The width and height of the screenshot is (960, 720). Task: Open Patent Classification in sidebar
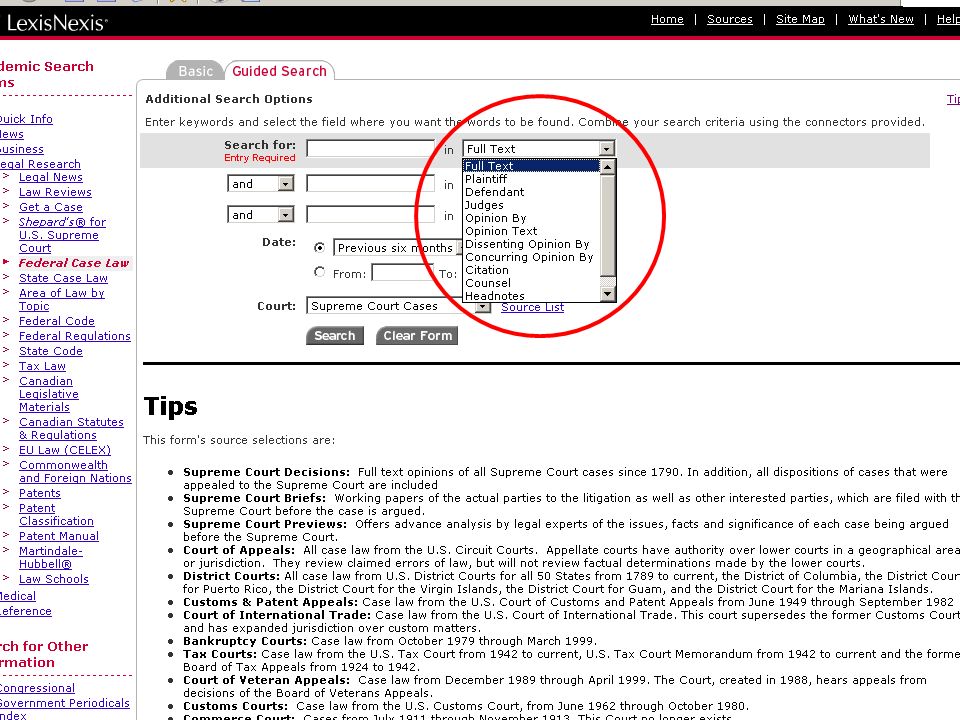pyautogui.click(x=56, y=514)
